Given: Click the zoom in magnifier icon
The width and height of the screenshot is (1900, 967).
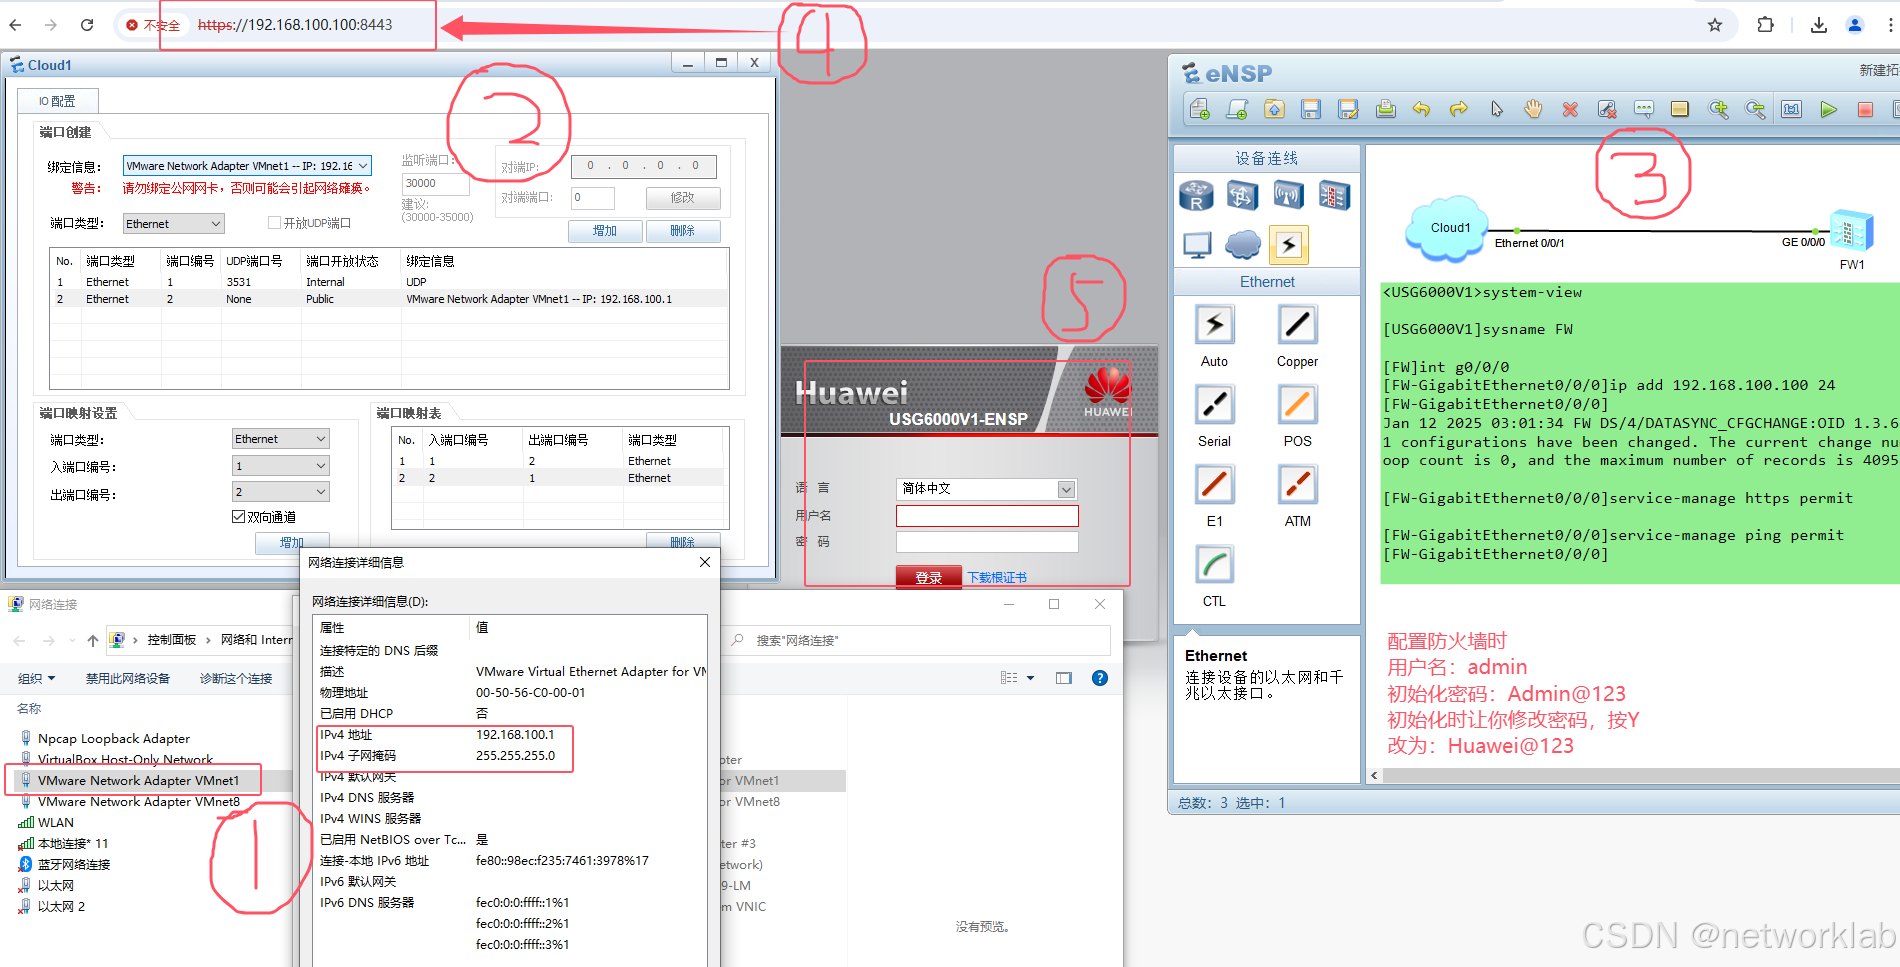Looking at the screenshot, I should (x=1718, y=109).
